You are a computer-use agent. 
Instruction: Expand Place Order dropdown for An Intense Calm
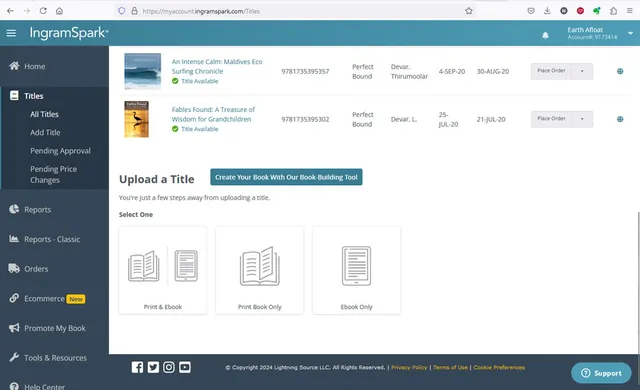pos(582,71)
